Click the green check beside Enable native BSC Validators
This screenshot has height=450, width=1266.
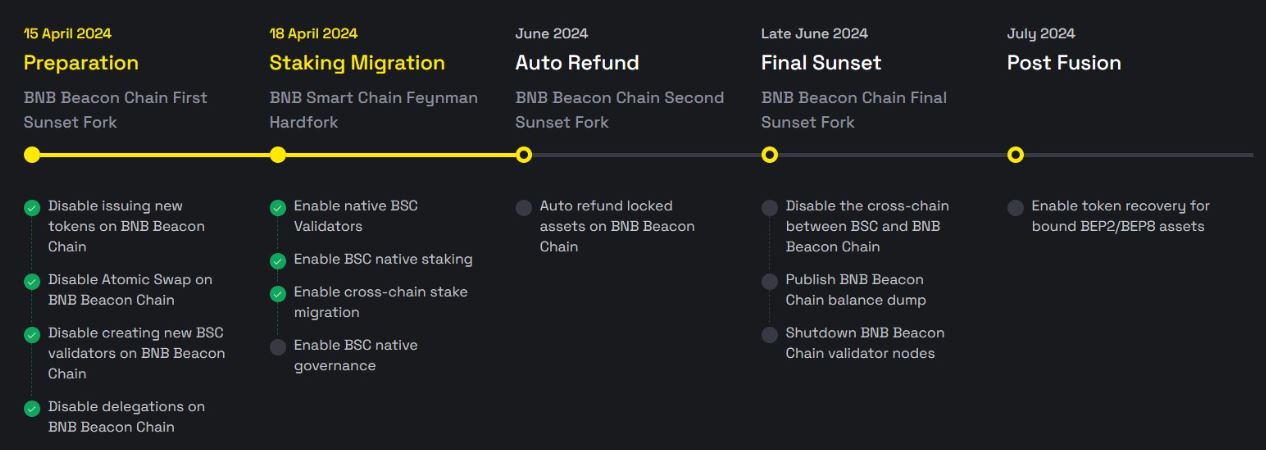278,208
